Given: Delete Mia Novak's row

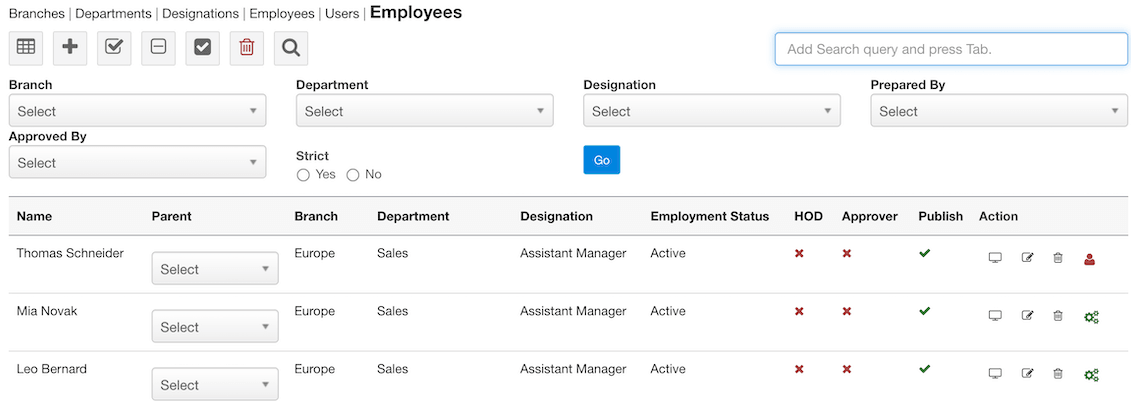Looking at the screenshot, I should point(1057,315).
